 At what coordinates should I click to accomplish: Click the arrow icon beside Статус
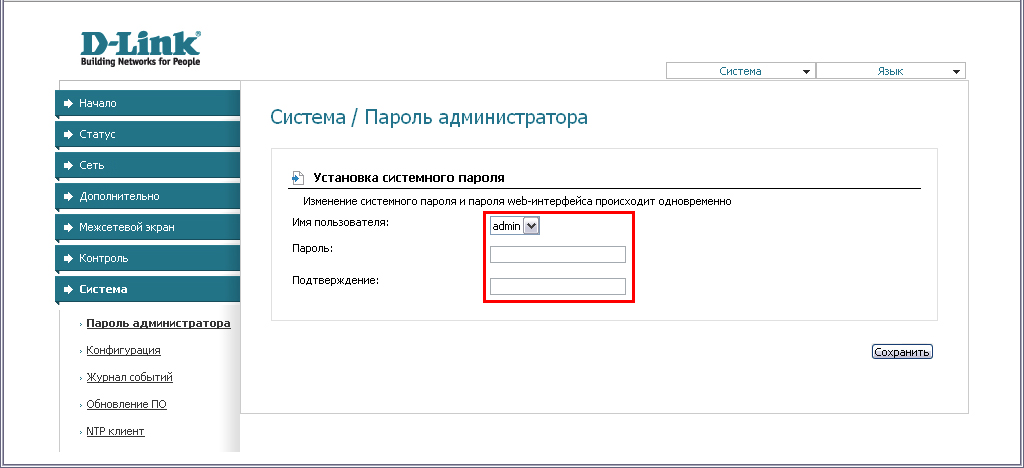coord(68,134)
